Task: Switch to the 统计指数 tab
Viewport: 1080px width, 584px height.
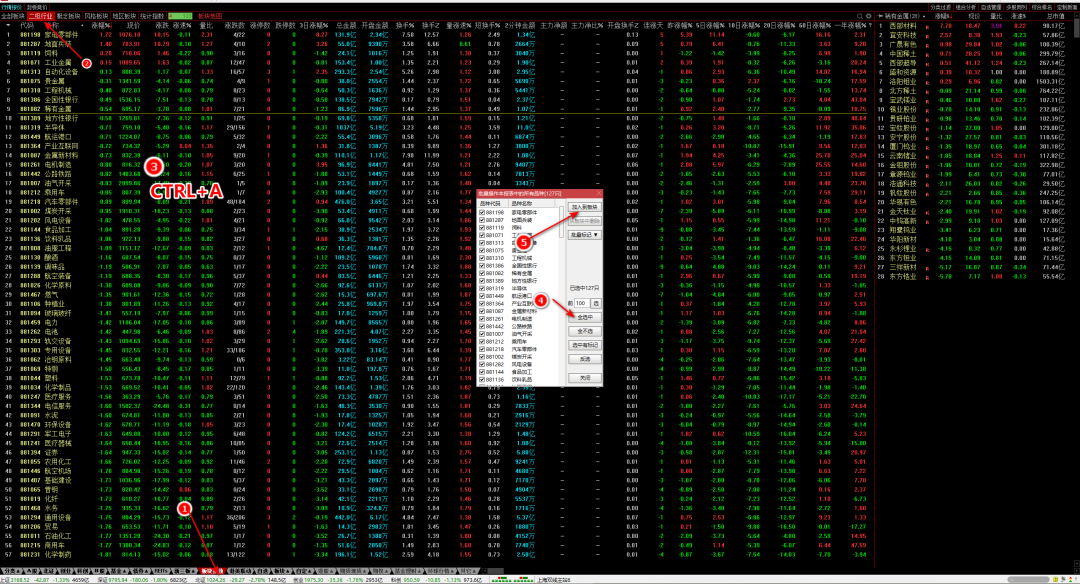Action: click(152, 16)
